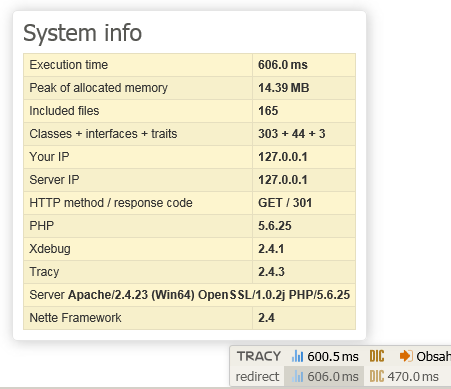
Task: Open the DIC container panel in the top bar row
Action: point(377,356)
